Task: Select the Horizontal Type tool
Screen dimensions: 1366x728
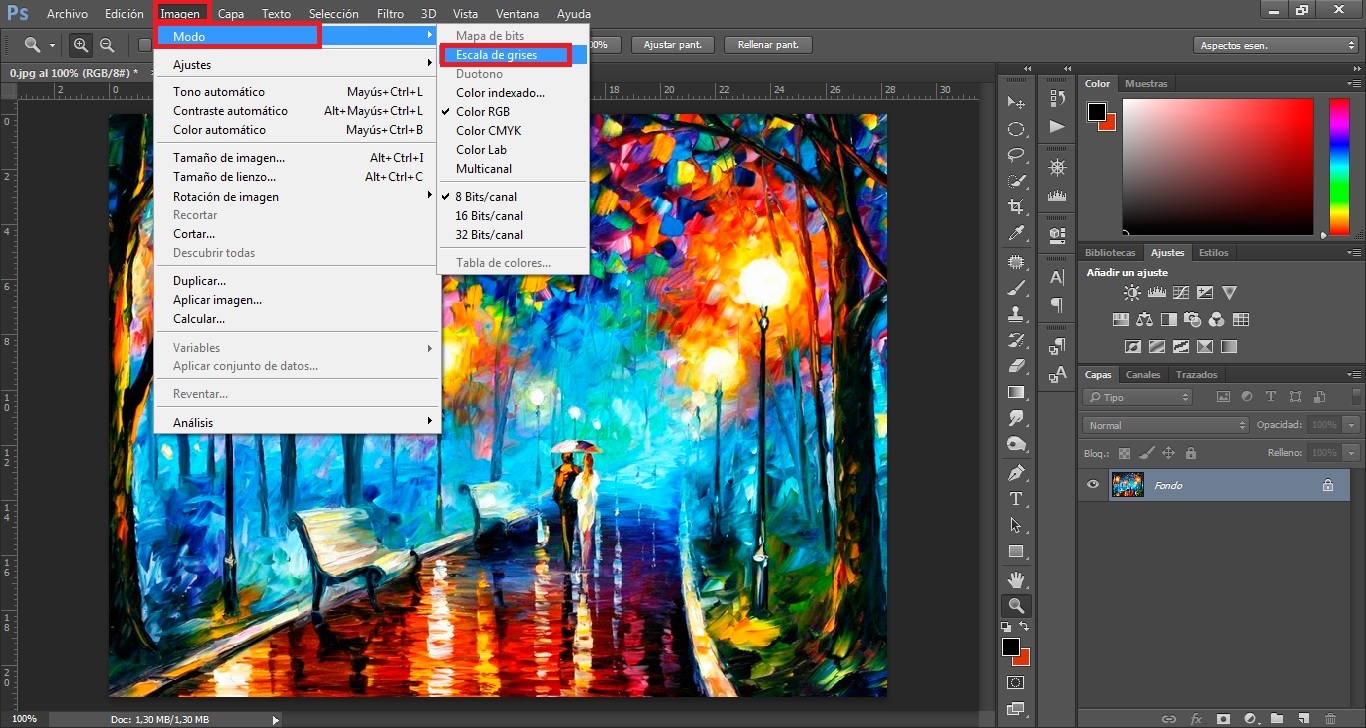Action: click(x=1016, y=498)
